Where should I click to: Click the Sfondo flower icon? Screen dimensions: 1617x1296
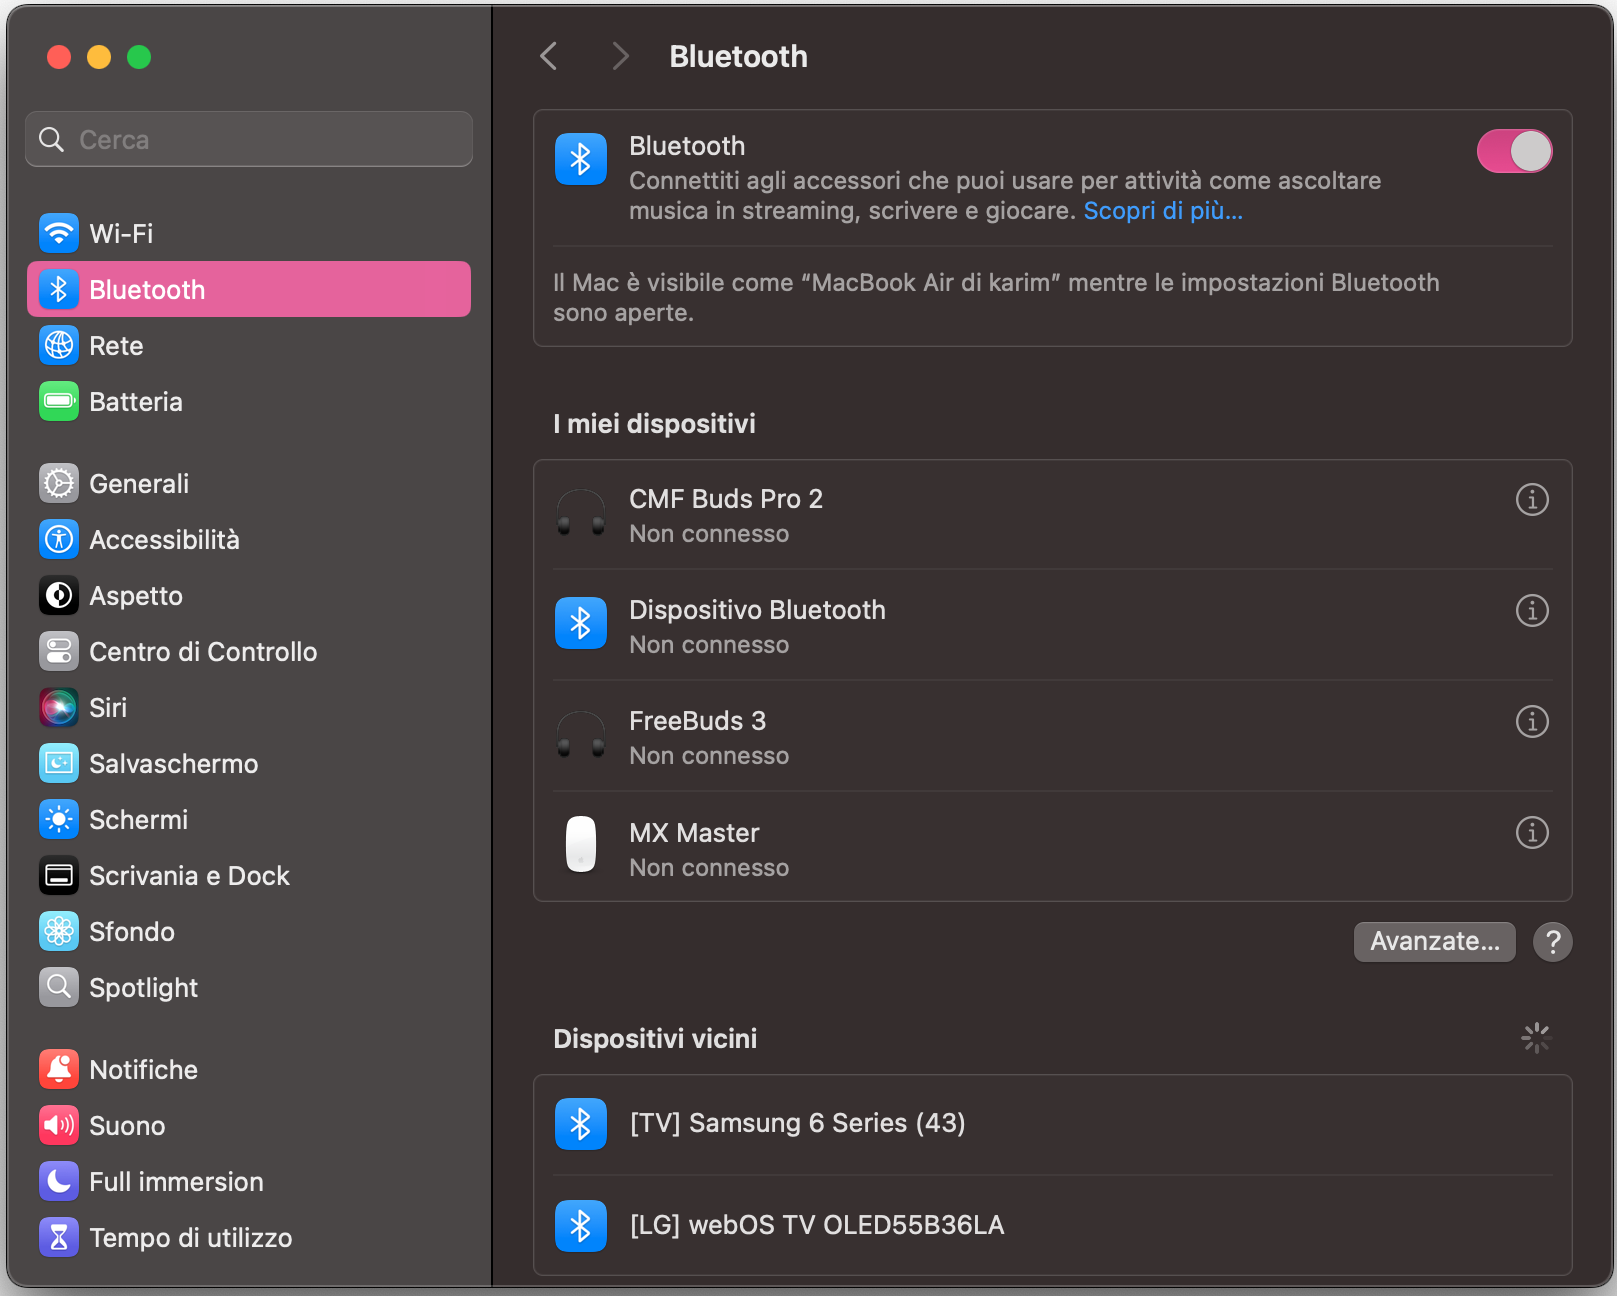tap(59, 931)
